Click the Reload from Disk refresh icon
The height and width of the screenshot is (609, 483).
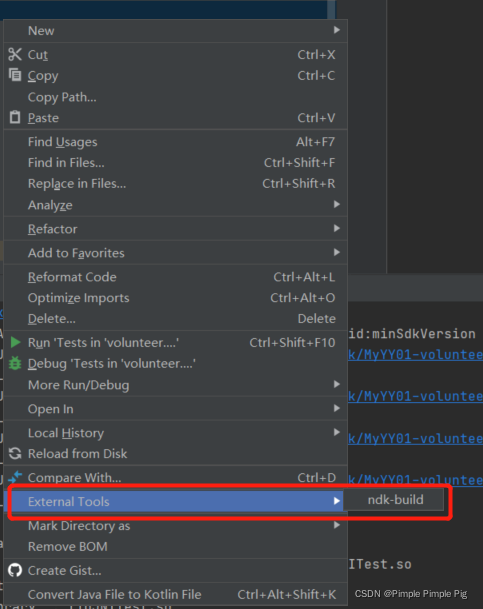coord(15,453)
